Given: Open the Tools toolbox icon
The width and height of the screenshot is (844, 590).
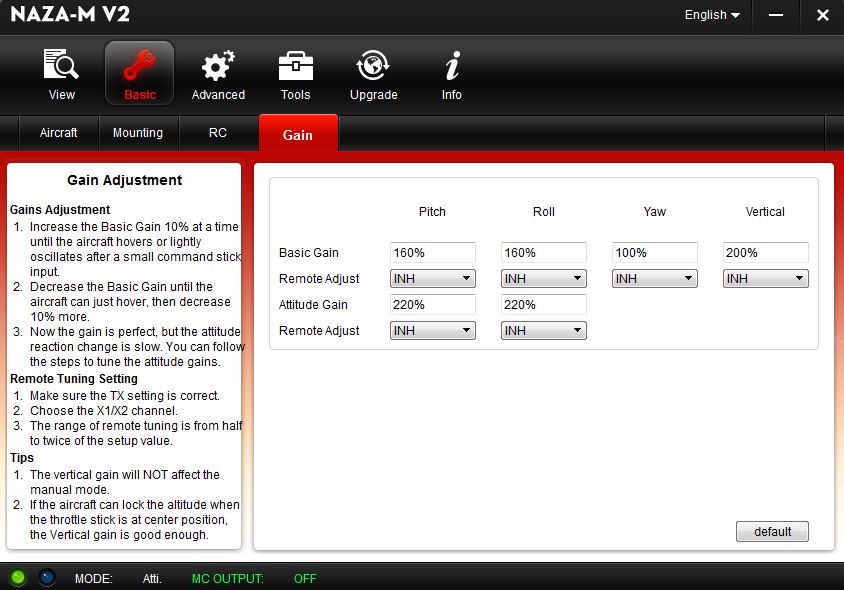Looking at the screenshot, I should pyautogui.click(x=295, y=67).
